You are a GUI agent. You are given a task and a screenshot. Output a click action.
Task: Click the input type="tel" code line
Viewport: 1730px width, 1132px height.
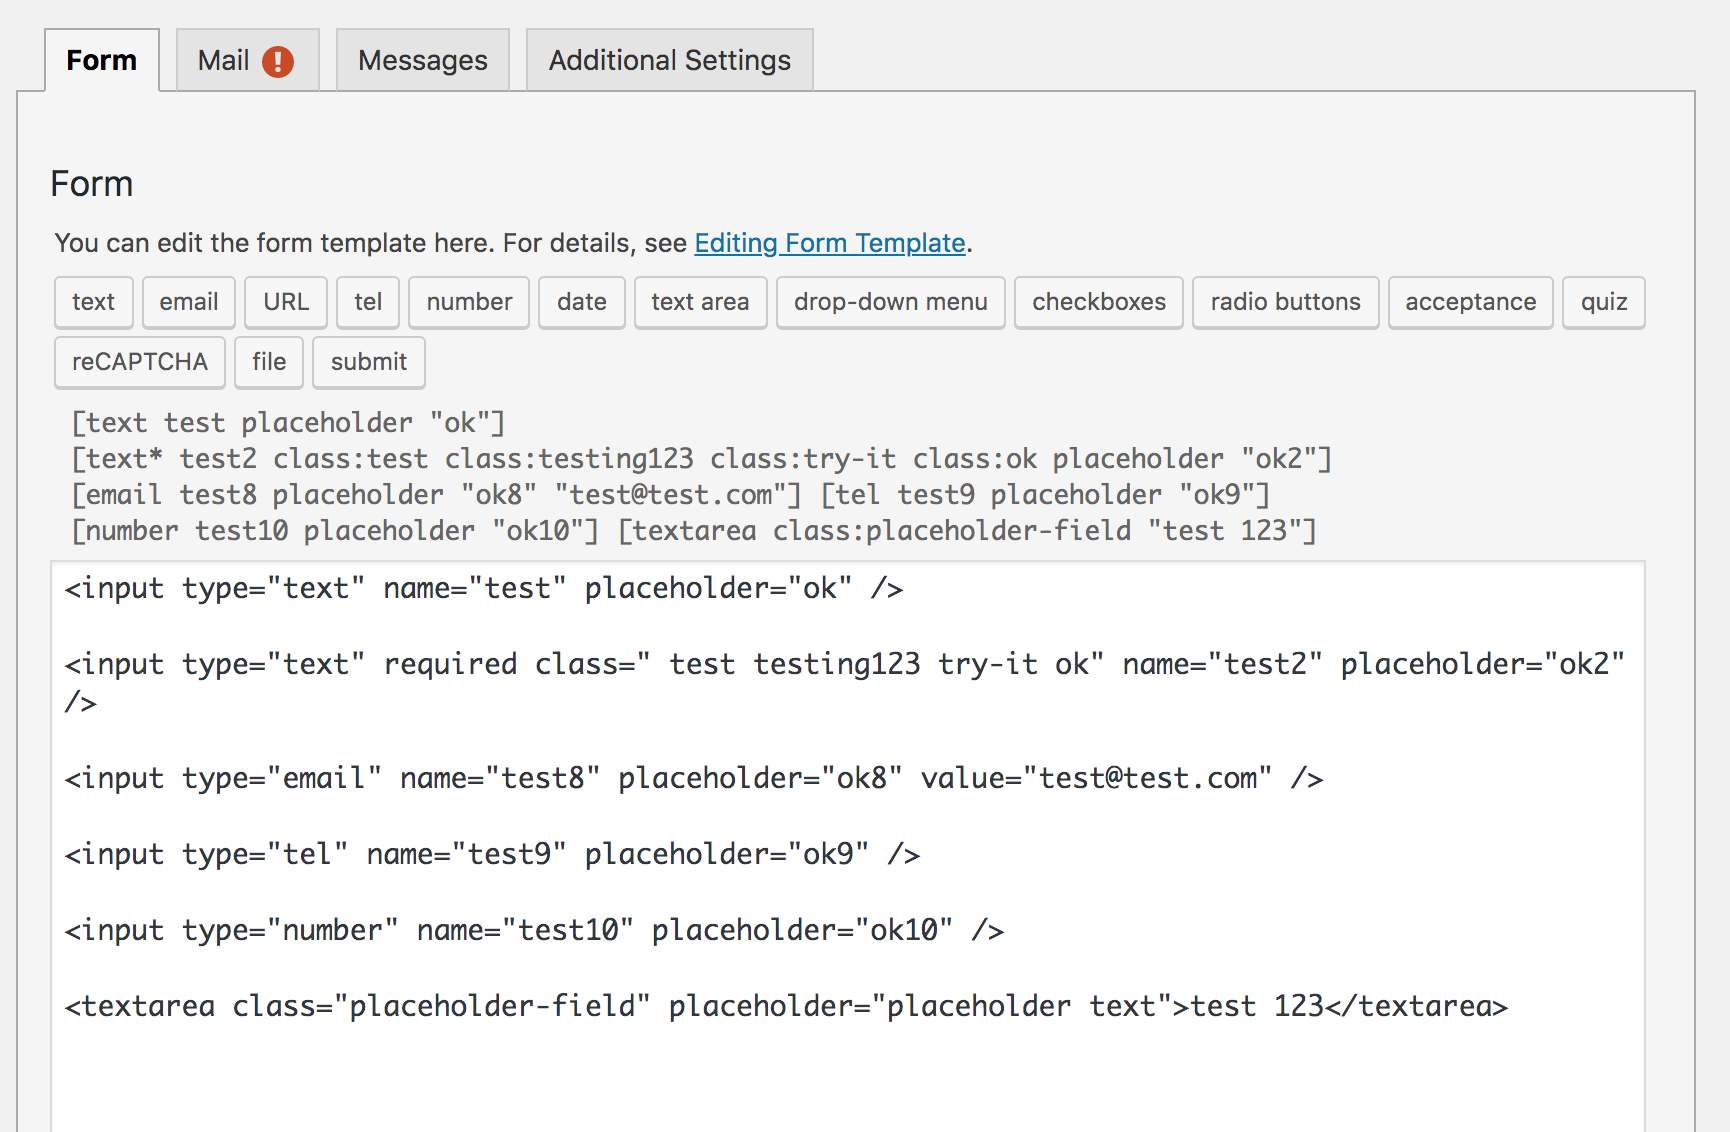(x=492, y=854)
